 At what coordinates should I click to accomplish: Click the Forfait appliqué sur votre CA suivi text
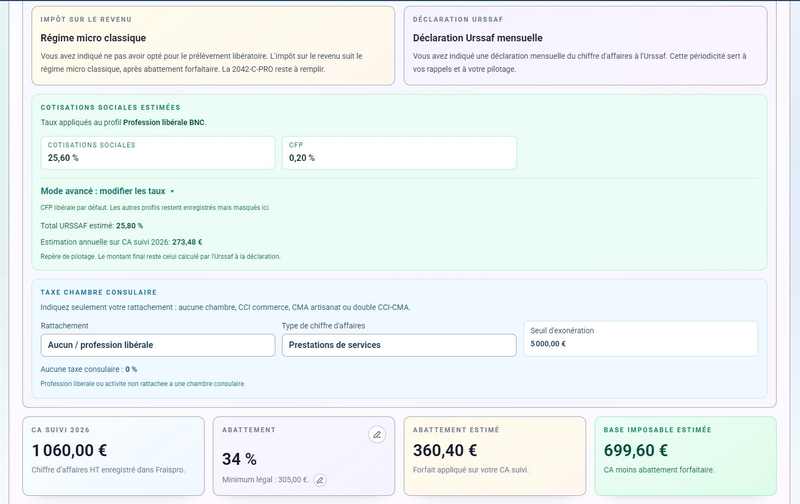[x=470, y=470]
